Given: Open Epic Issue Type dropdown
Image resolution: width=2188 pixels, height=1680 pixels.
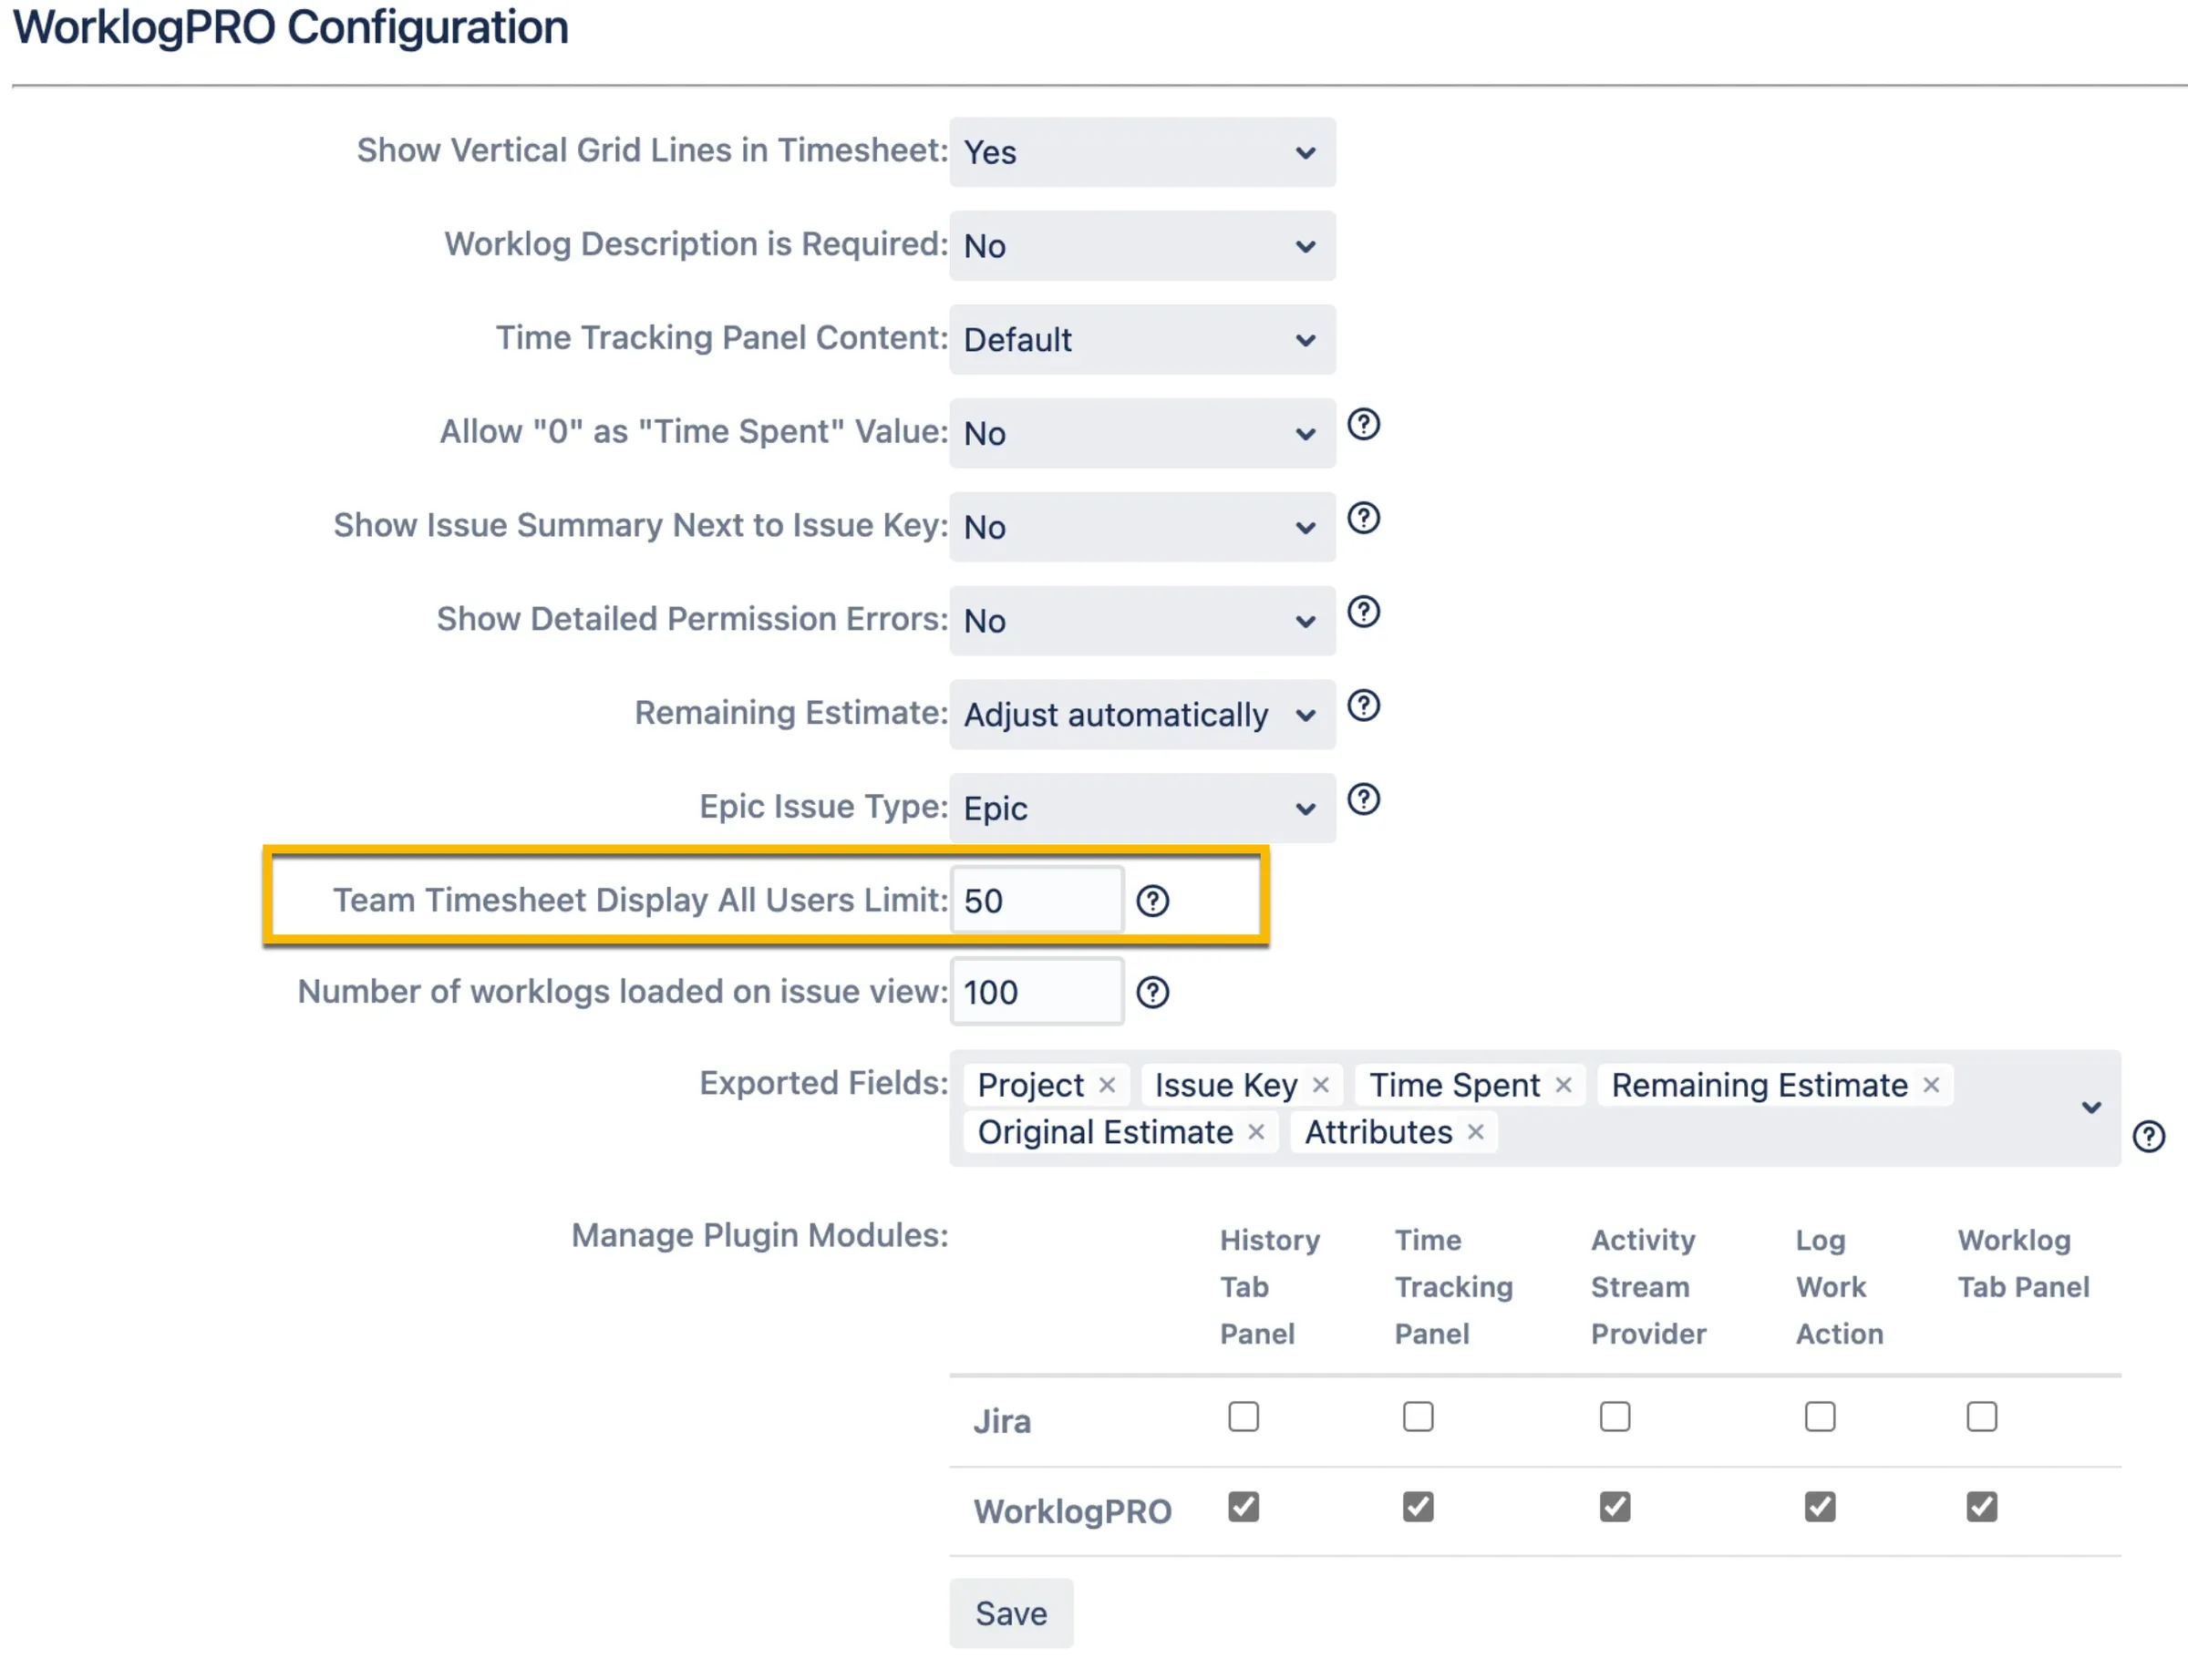Looking at the screenshot, I should pos(1142,808).
